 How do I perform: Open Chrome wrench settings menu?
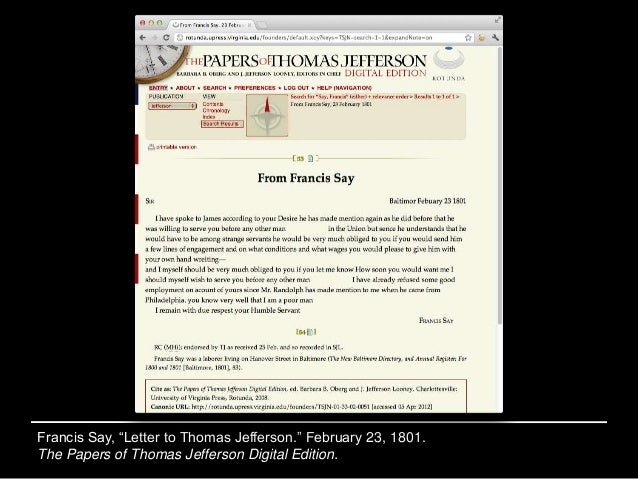tap(495, 37)
